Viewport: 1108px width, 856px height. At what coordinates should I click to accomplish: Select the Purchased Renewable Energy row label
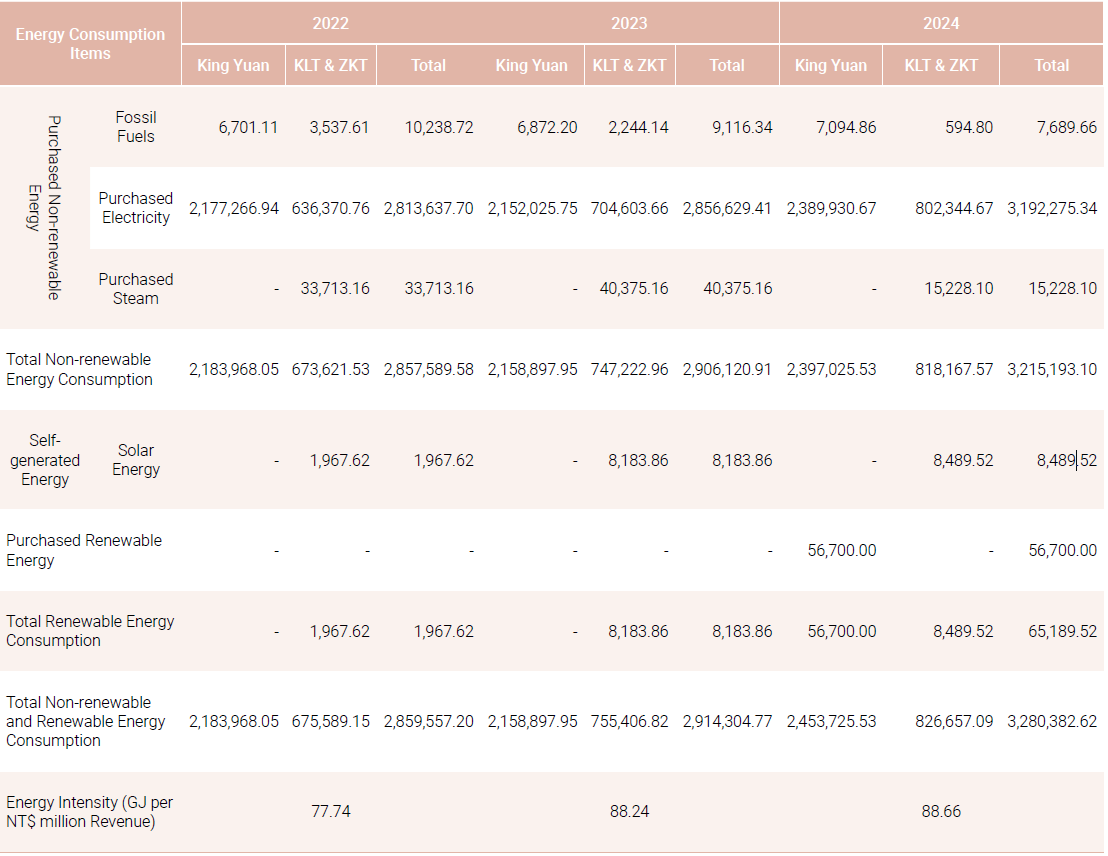pos(84,550)
